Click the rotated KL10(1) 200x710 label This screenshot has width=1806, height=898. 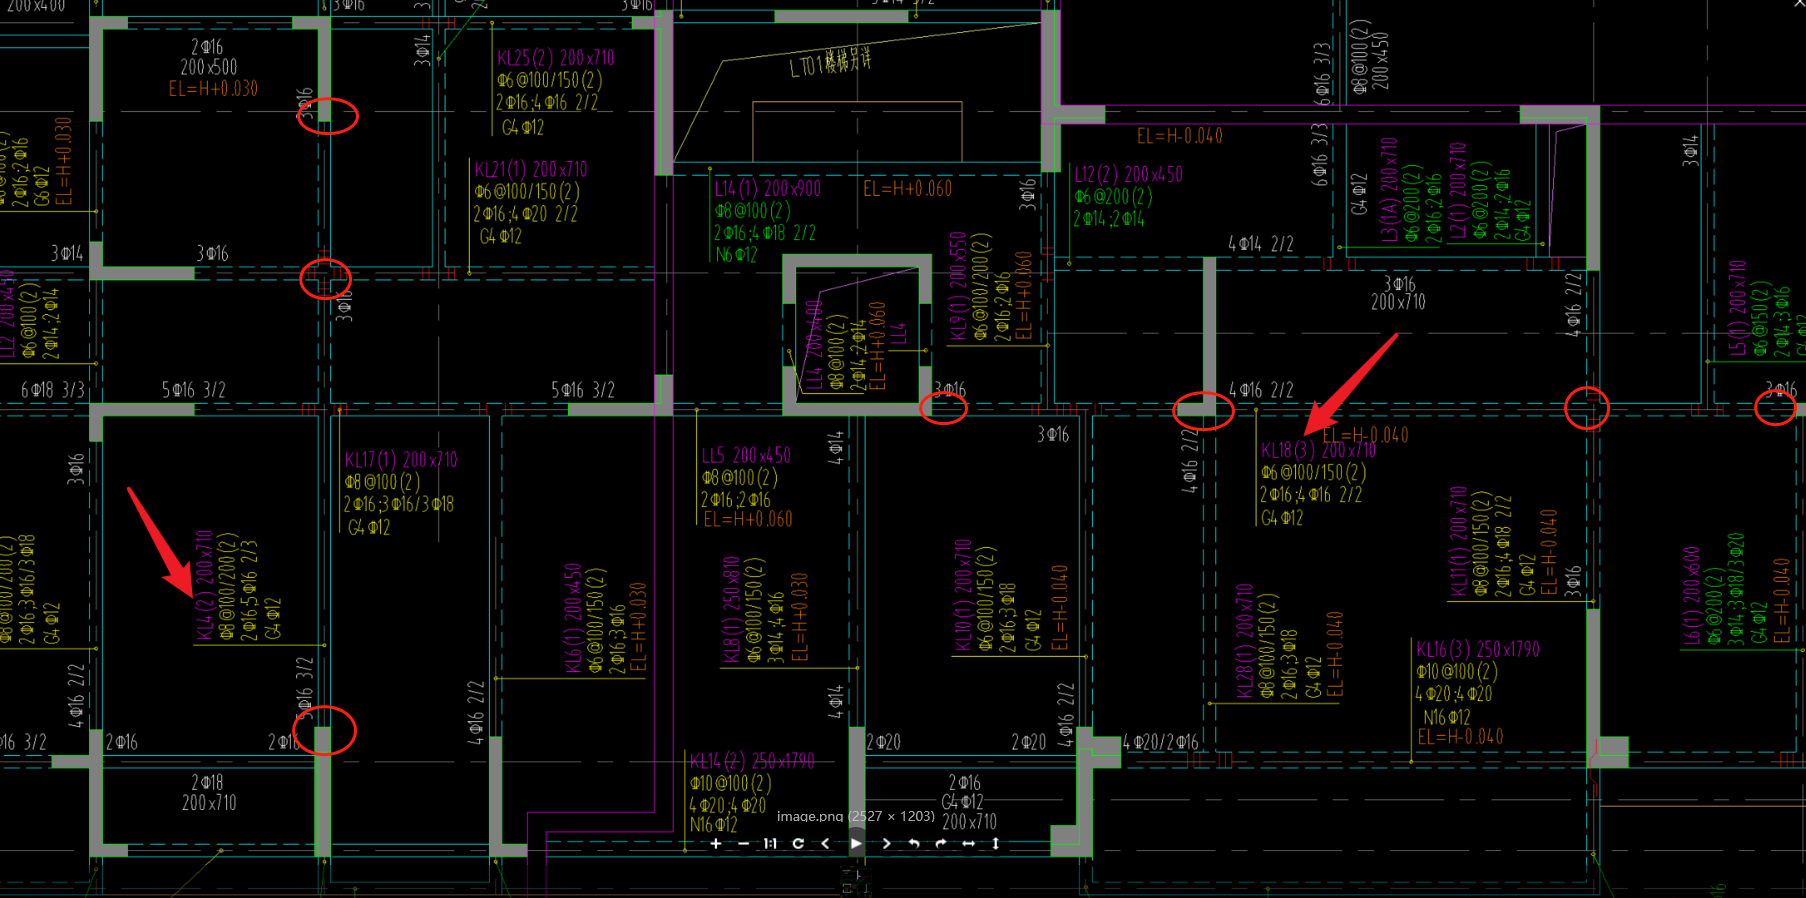963,596
